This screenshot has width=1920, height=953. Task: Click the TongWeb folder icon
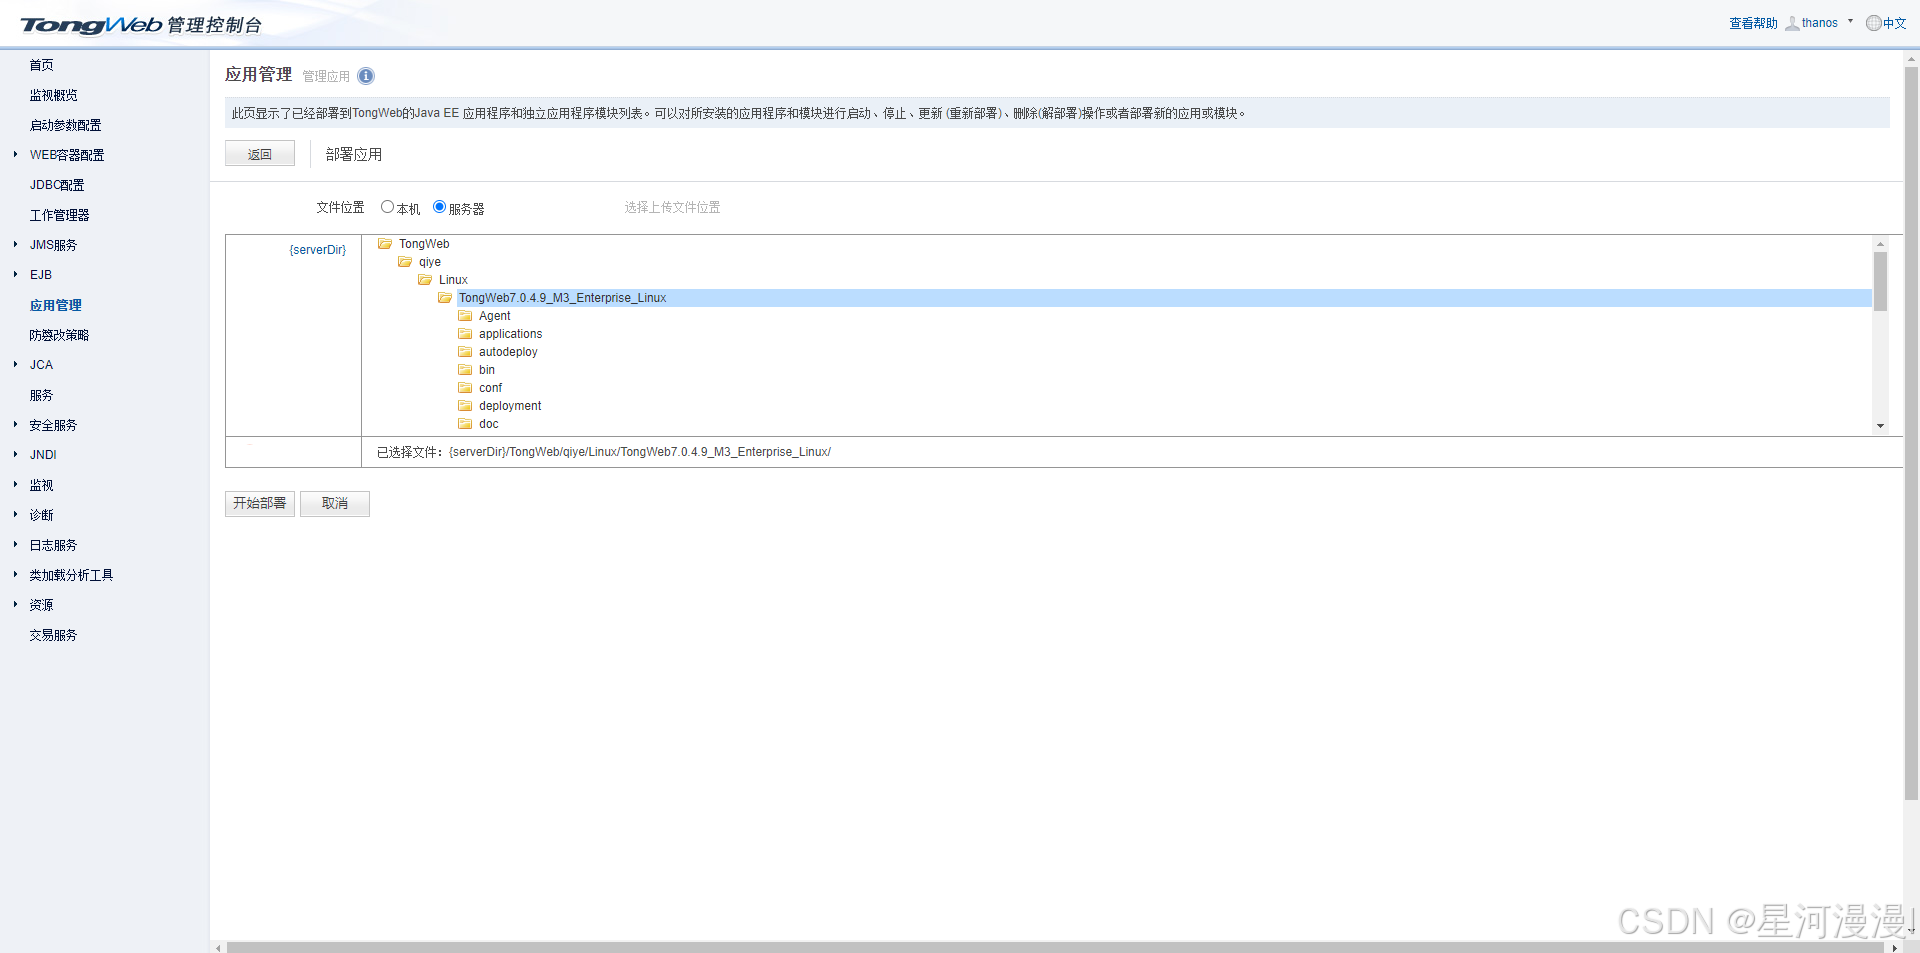point(385,244)
